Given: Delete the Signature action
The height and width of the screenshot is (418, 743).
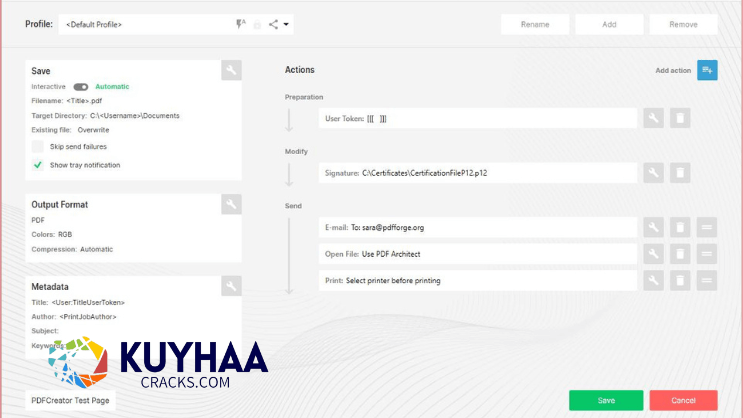Looking at the screenshot, I should point(680,173).
